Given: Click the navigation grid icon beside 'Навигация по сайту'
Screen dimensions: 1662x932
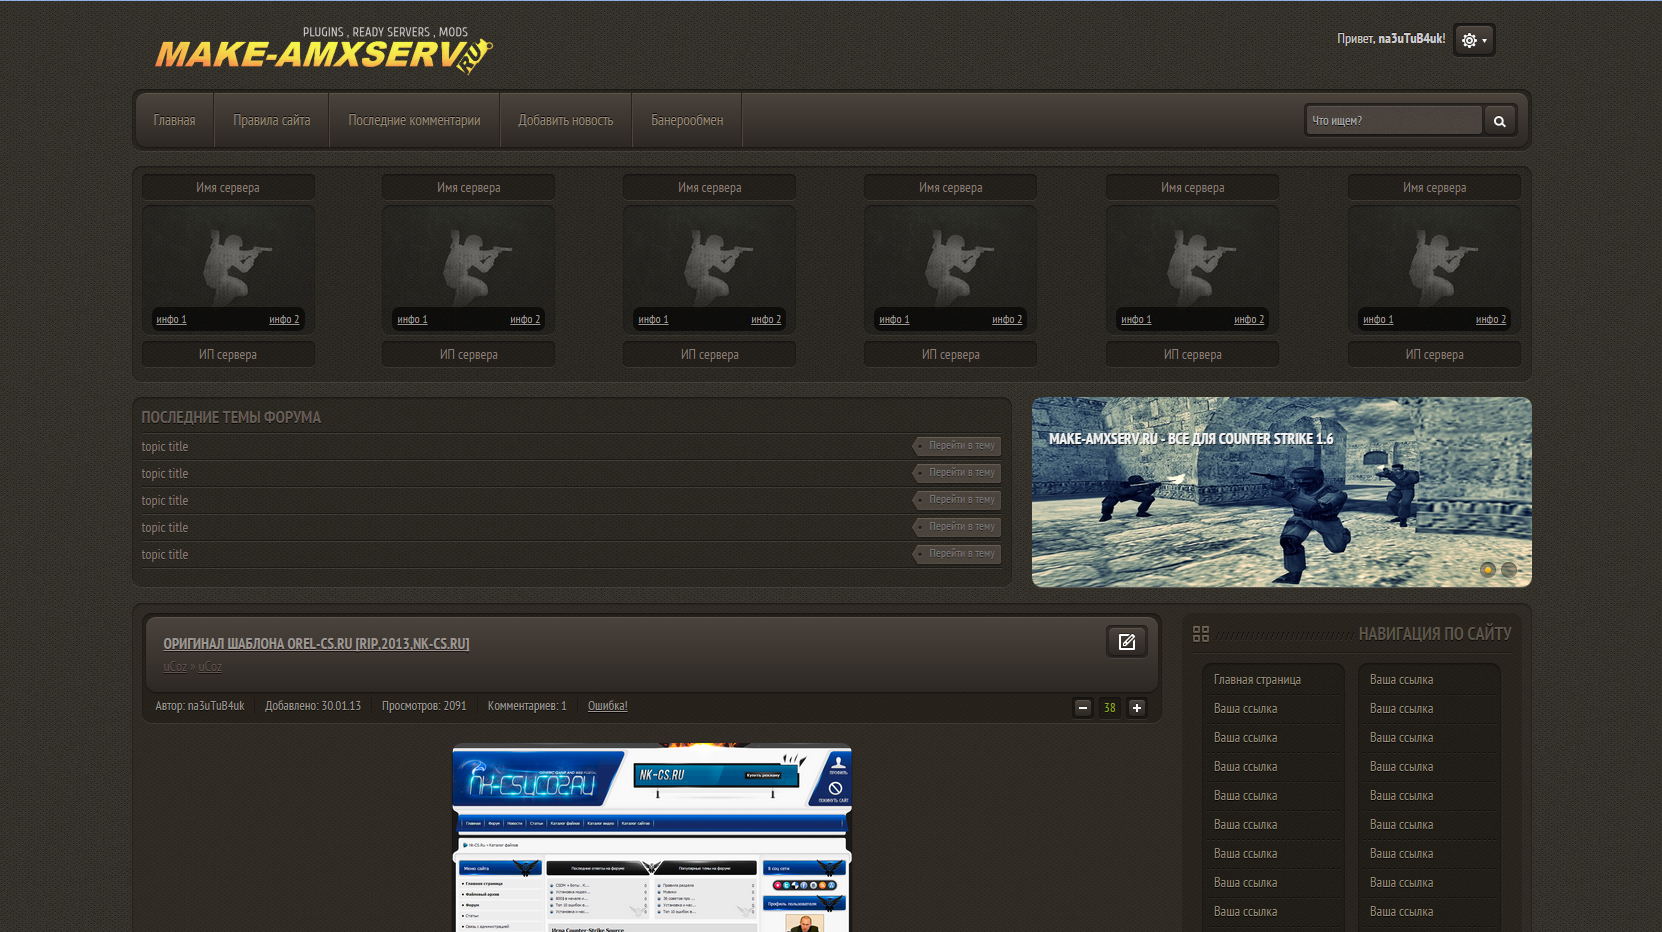Looking at the screenshot, I should 1201,634.
